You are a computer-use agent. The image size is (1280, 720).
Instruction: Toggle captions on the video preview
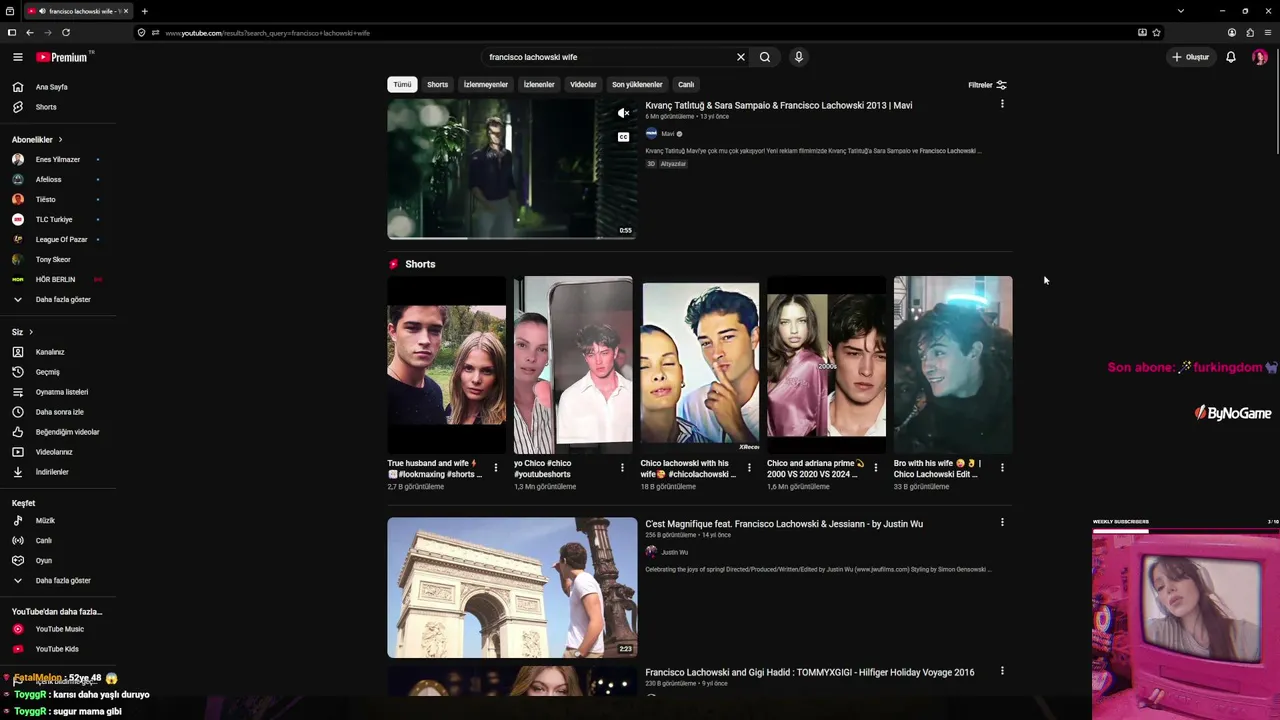623,137
